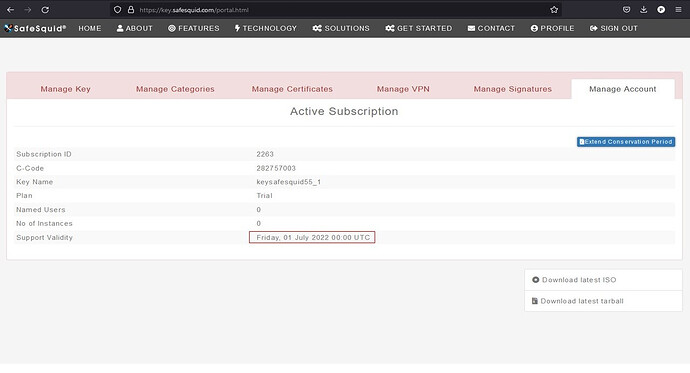690x373 pixels.
Task: Click the Named Users label
Action: pos(40,209)
